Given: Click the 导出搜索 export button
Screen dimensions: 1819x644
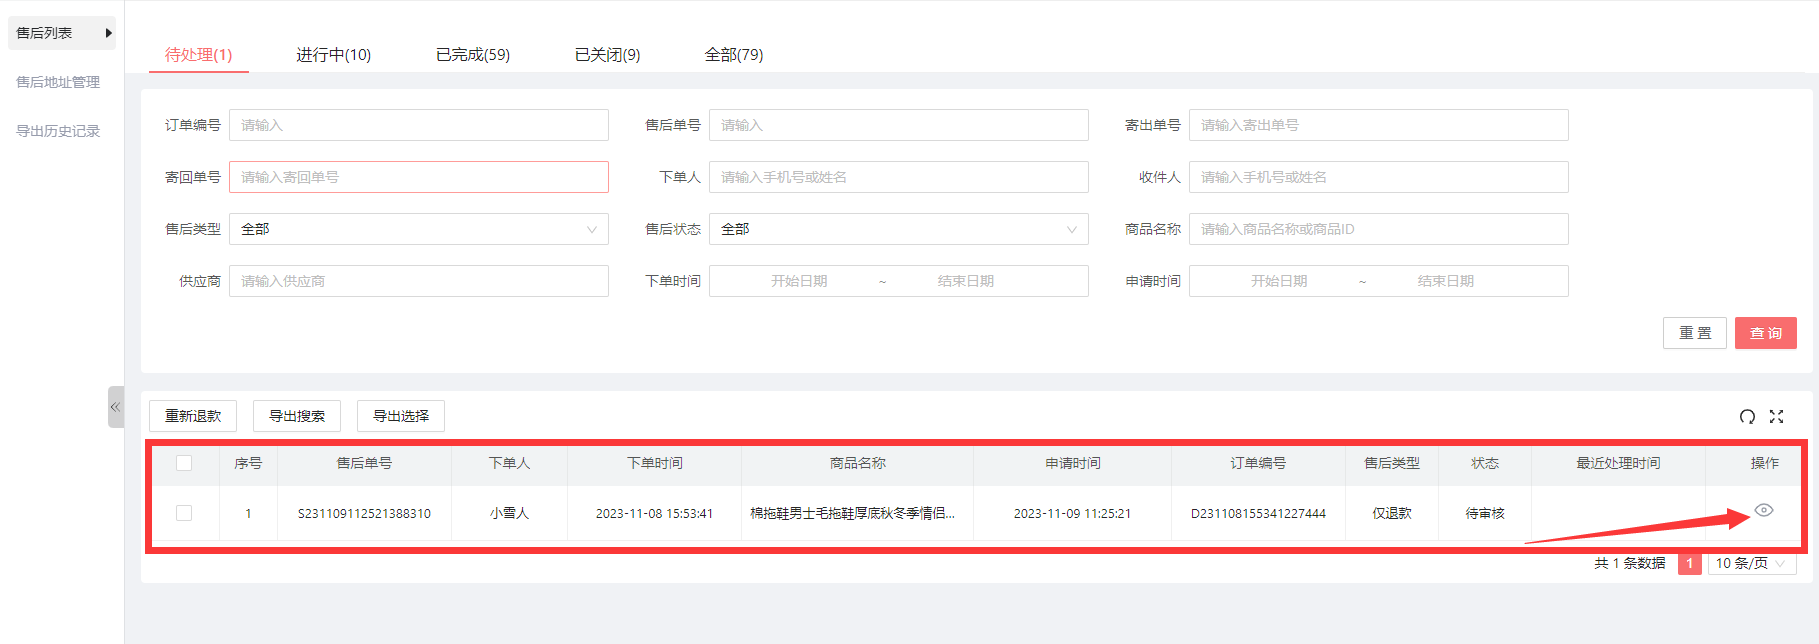Looking at the screenshot, I should point(297,416).
